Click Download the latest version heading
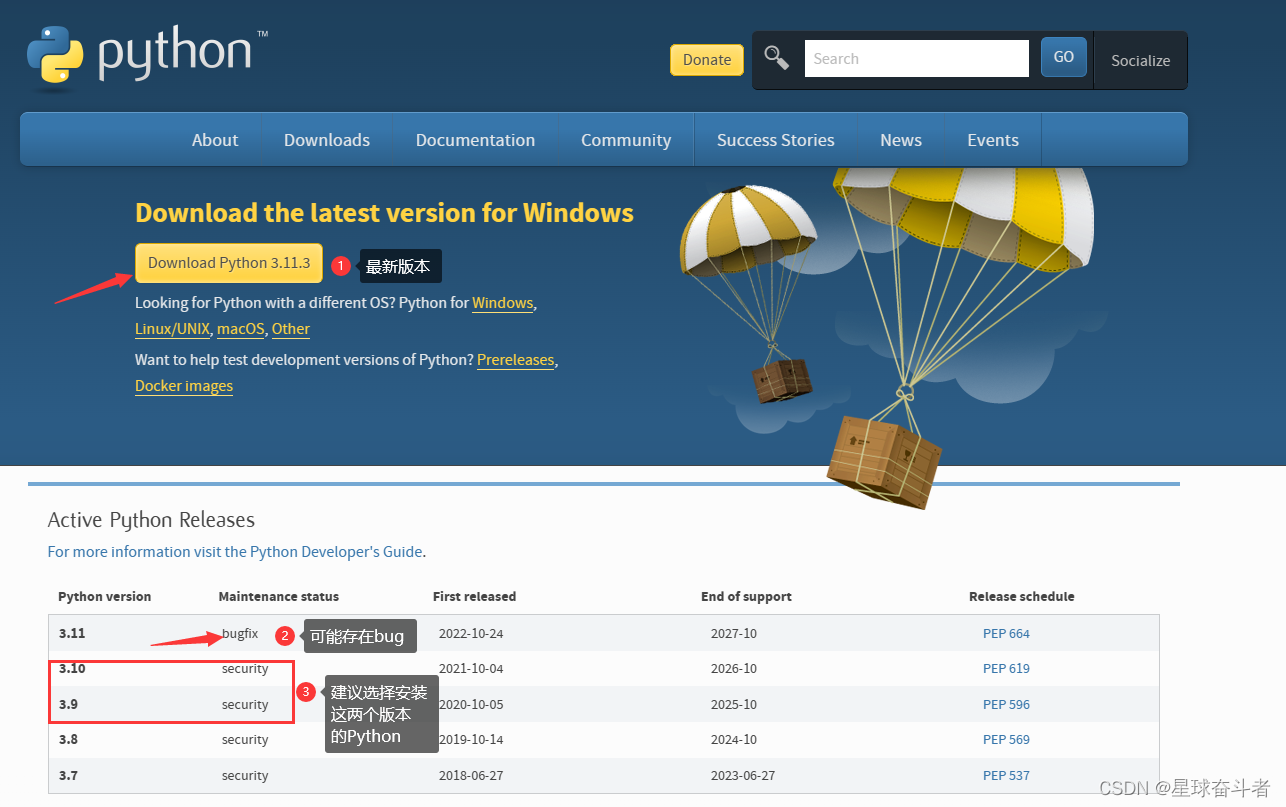Image resolution: width=1286 pixels, height=807 pixels. click(x=384, y=213)
